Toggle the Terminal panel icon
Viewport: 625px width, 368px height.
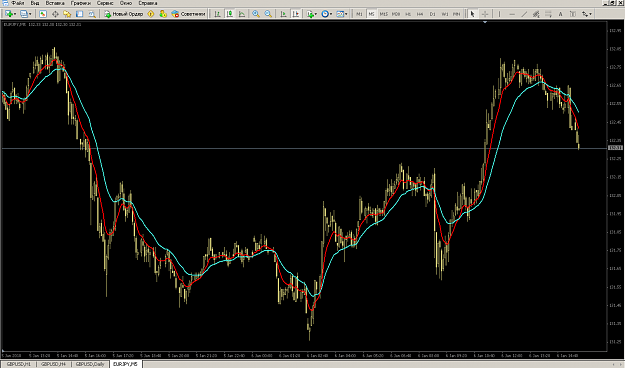point(79,14)
